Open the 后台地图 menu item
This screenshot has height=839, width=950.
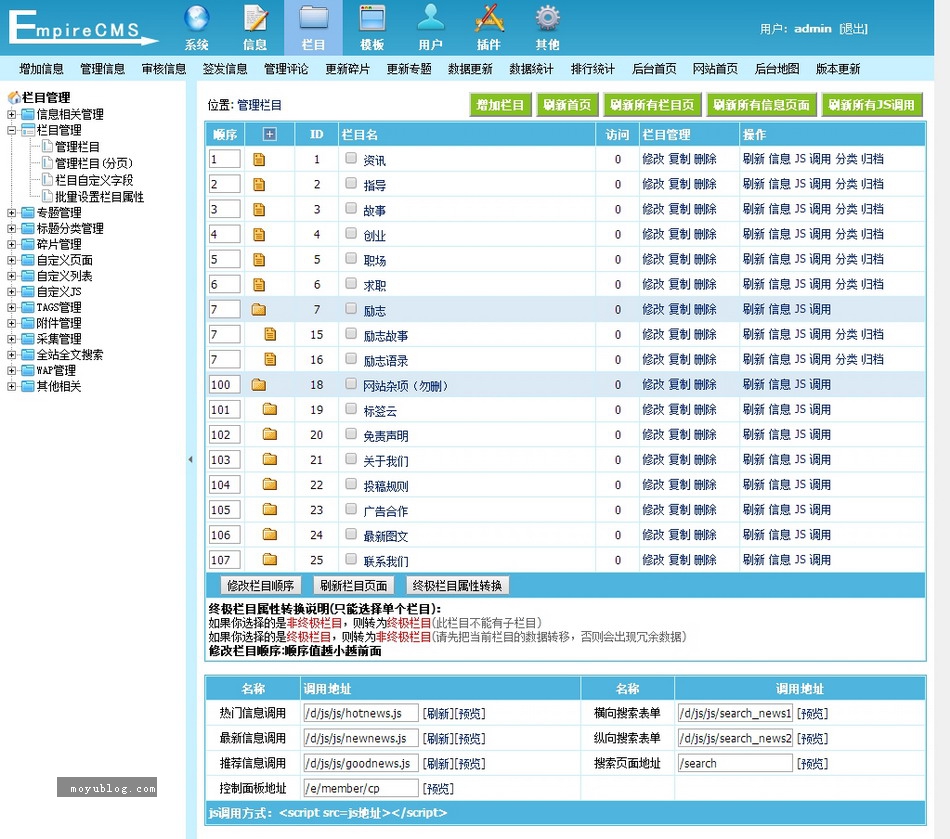click(777, 69)
